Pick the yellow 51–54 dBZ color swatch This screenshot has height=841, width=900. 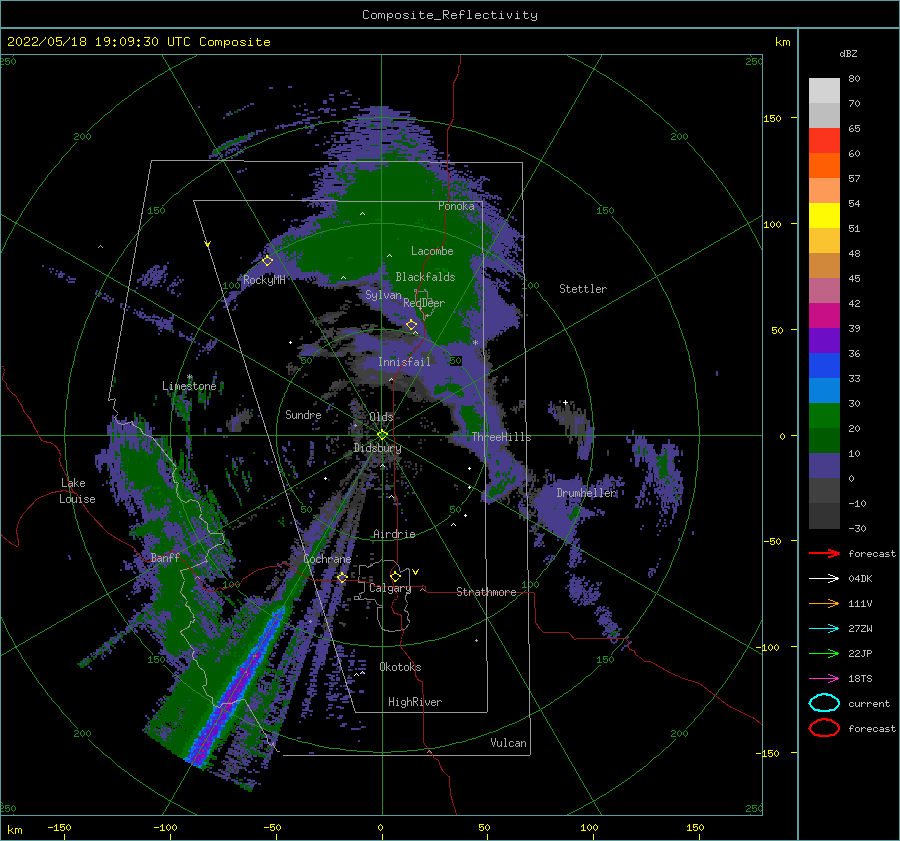click(824, 216)
